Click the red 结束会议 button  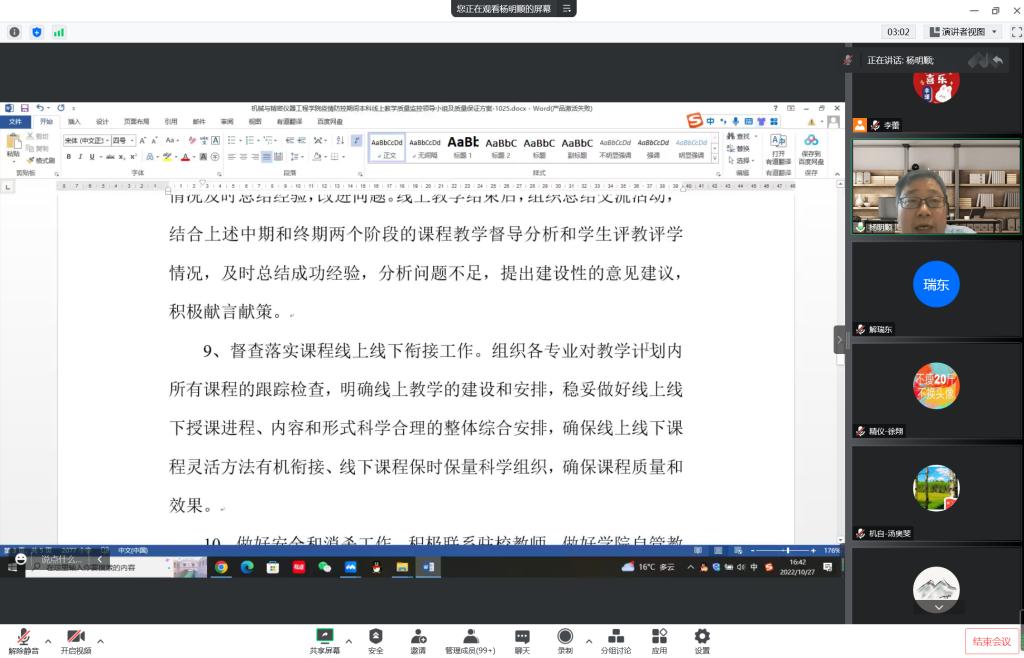989,641
